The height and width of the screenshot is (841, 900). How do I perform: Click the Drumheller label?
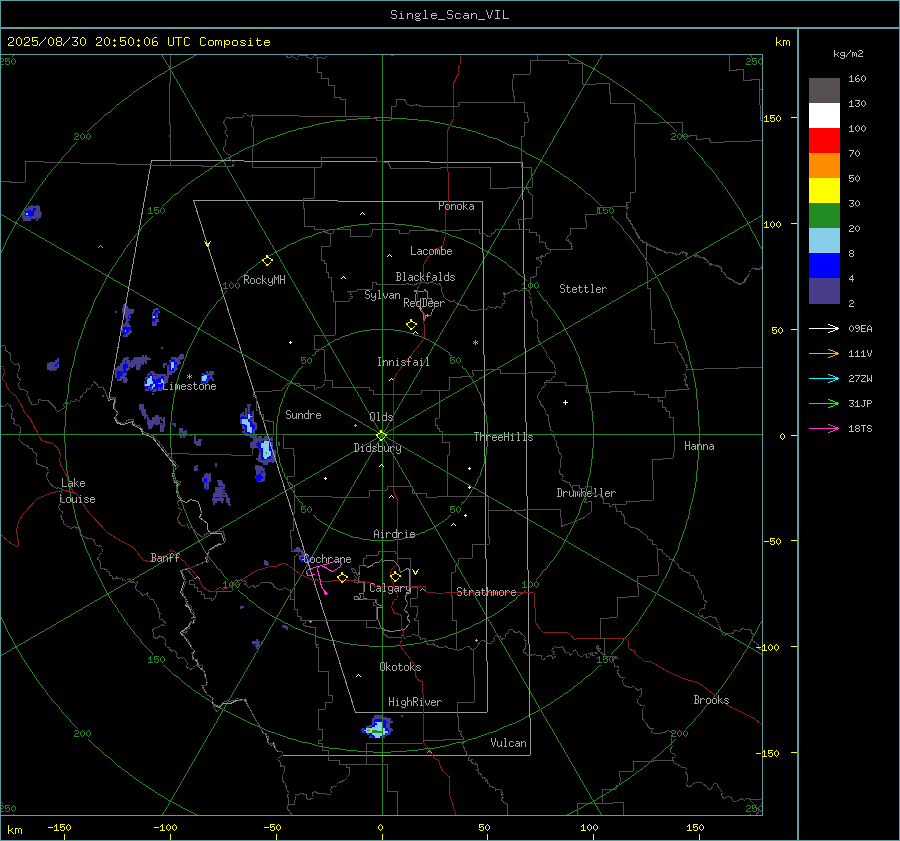click(586, 493)
